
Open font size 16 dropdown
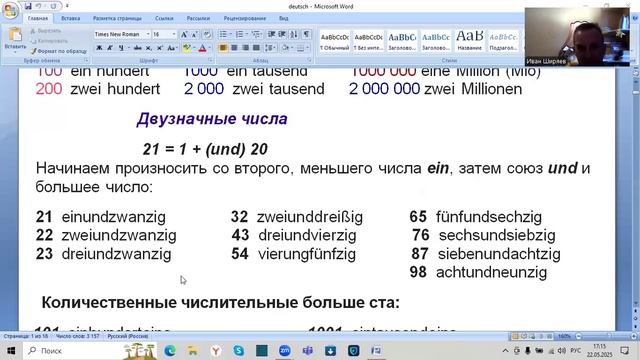pyautogui.click(x=174, y=34)
